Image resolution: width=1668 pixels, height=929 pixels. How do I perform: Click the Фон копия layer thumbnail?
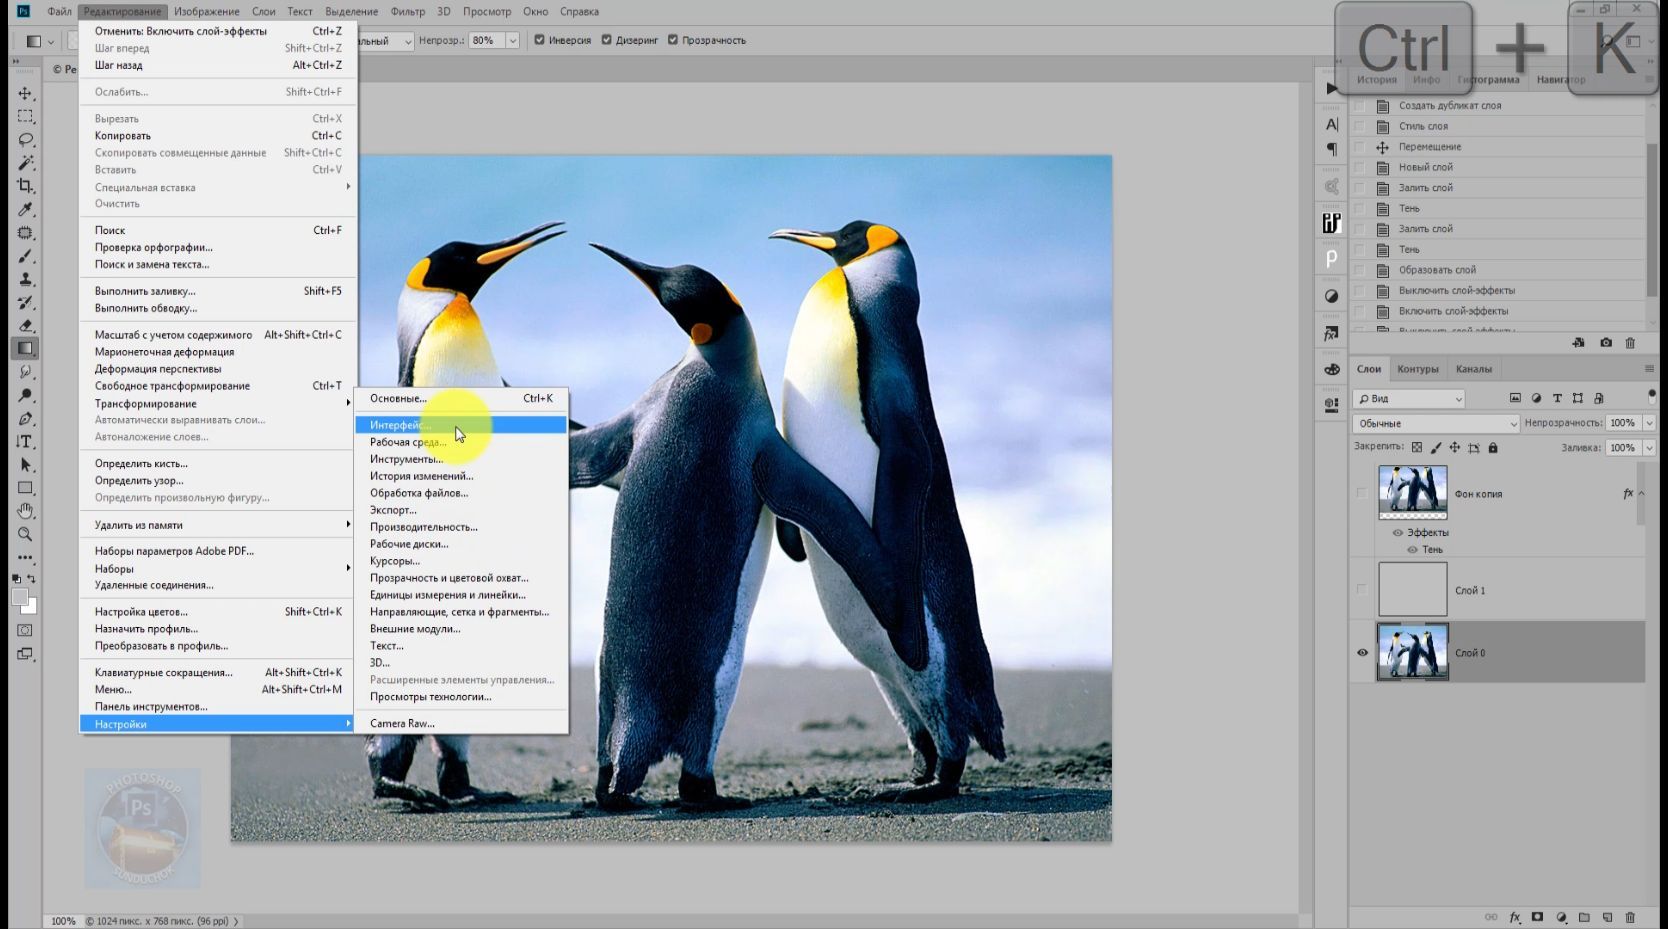click(x=1413, y=492)
